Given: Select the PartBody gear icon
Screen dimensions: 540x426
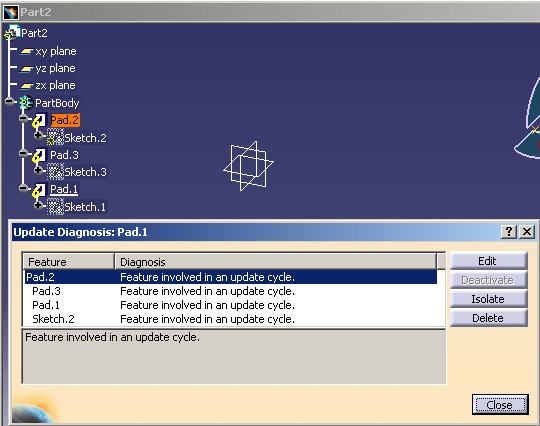Looking at the screenshot, I should pyautogui.click(x=26, y=103).
